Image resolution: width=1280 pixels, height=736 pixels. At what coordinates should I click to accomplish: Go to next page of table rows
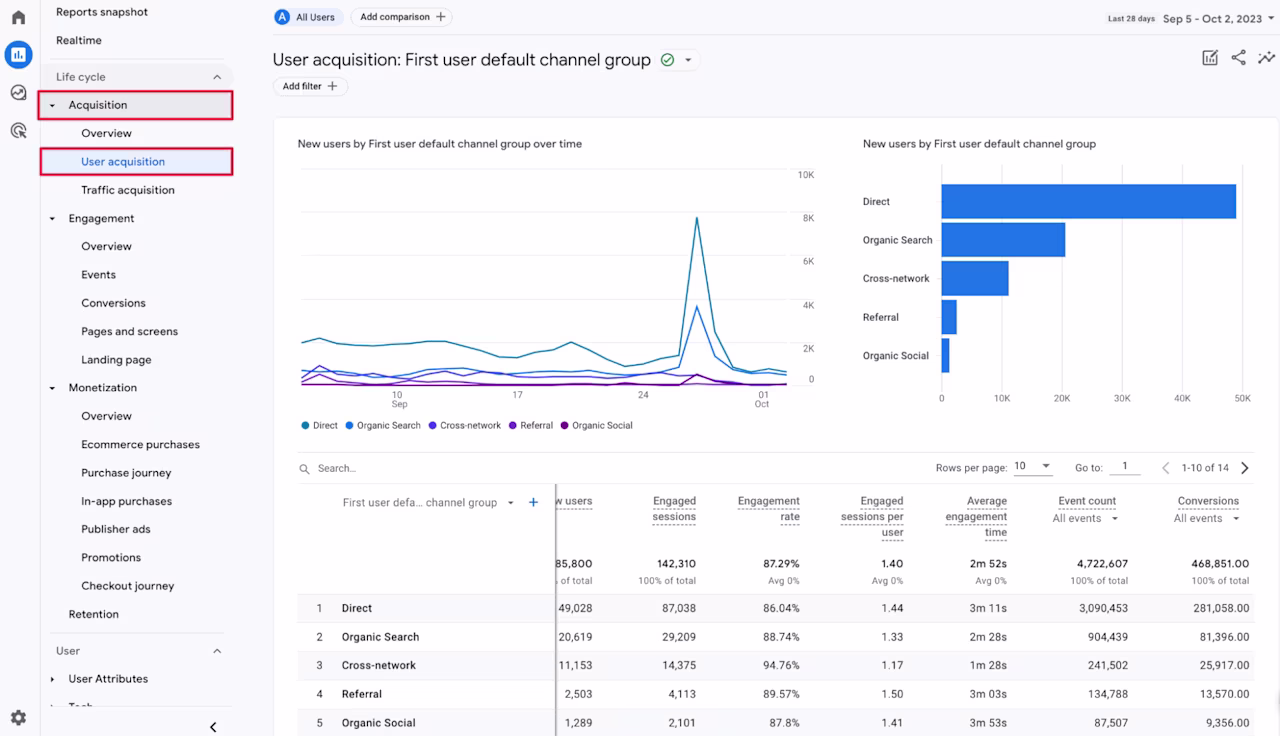(1245, 467)
